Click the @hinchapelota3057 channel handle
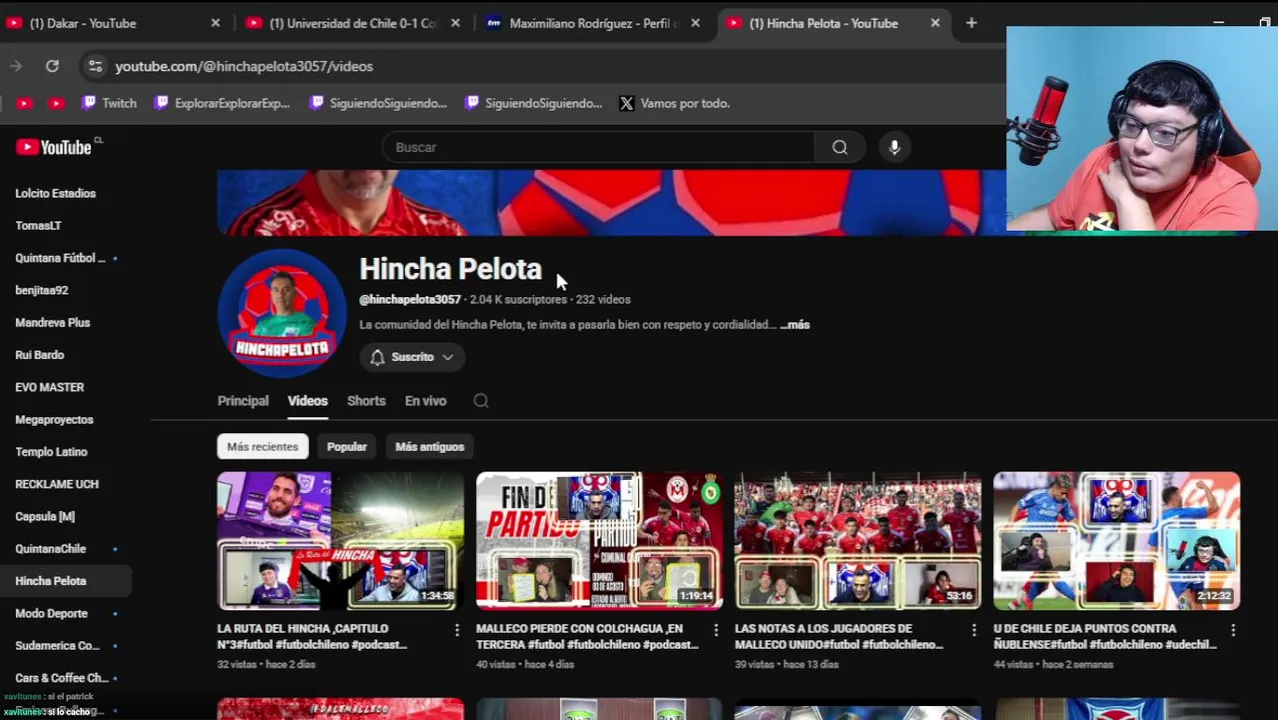 (x=410, y=300)
